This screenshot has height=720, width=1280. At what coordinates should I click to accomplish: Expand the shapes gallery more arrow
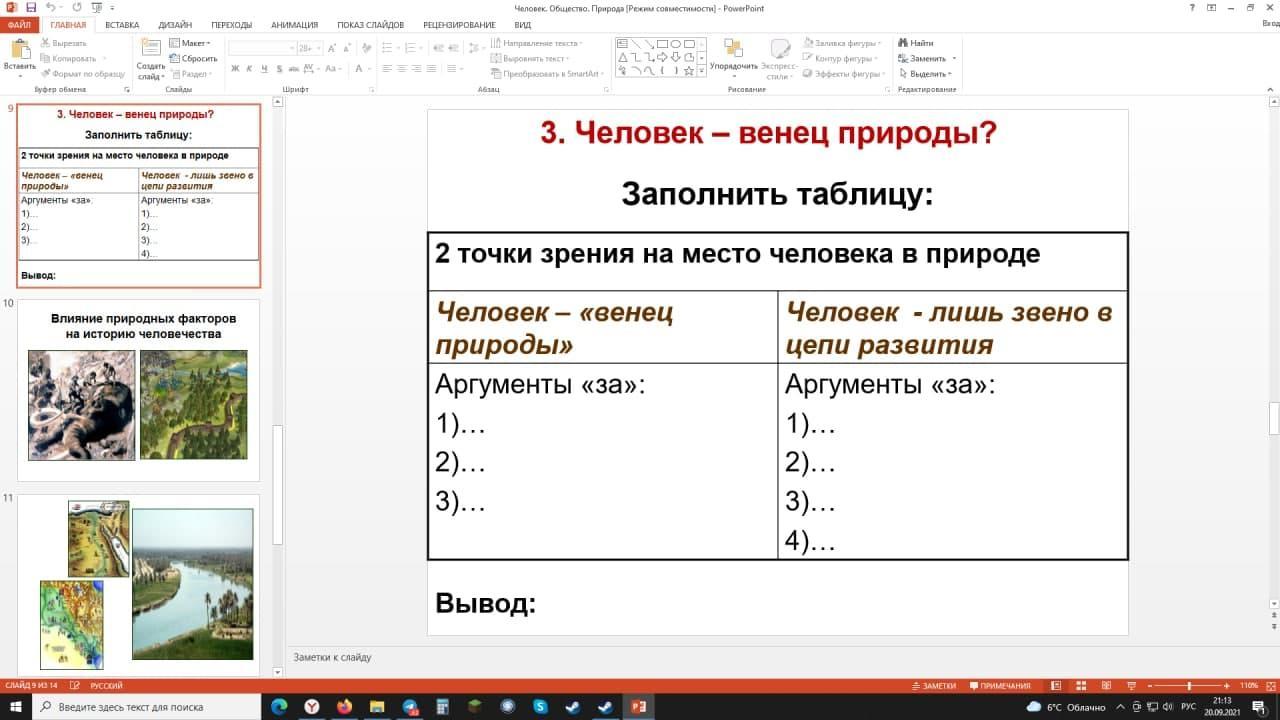[x=702, y=71]
